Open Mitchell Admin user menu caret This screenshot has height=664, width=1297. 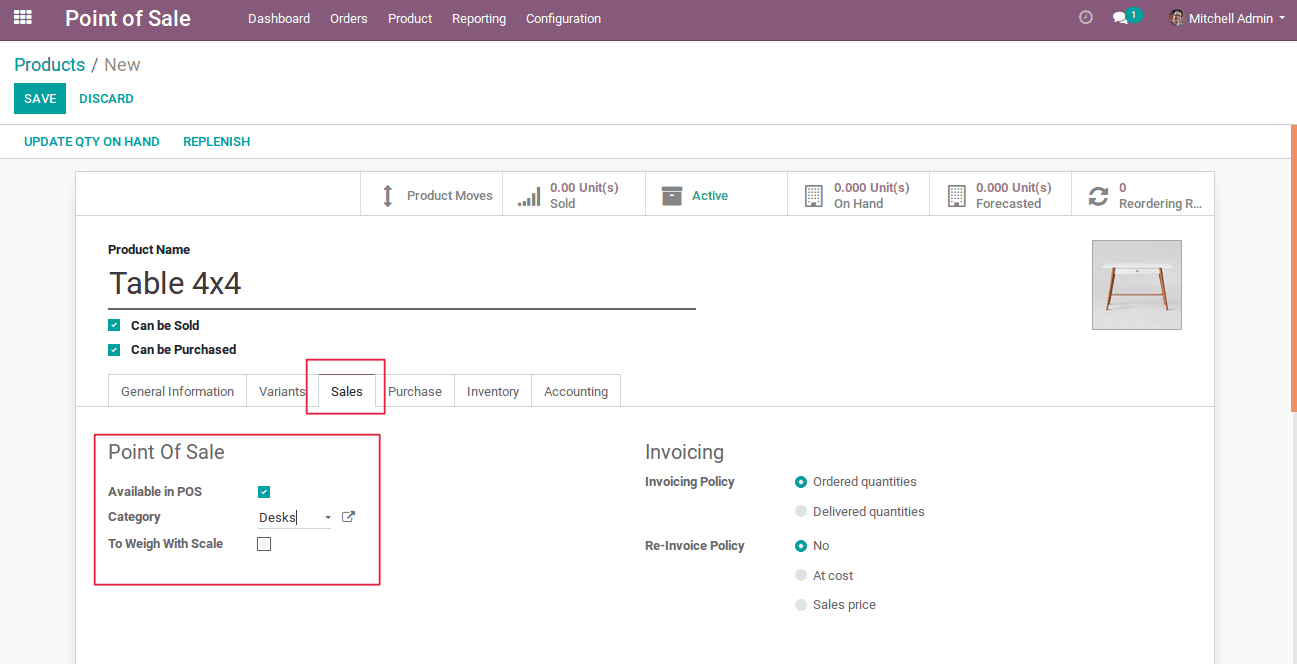coord(1282,18)
